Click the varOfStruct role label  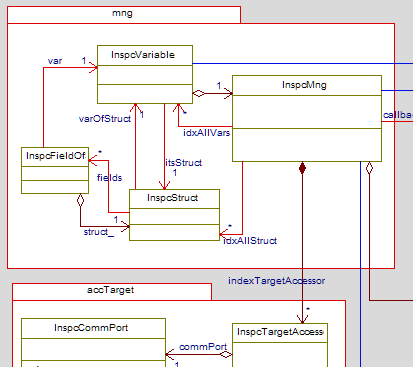pyautogui.click(x=105, y=119)
